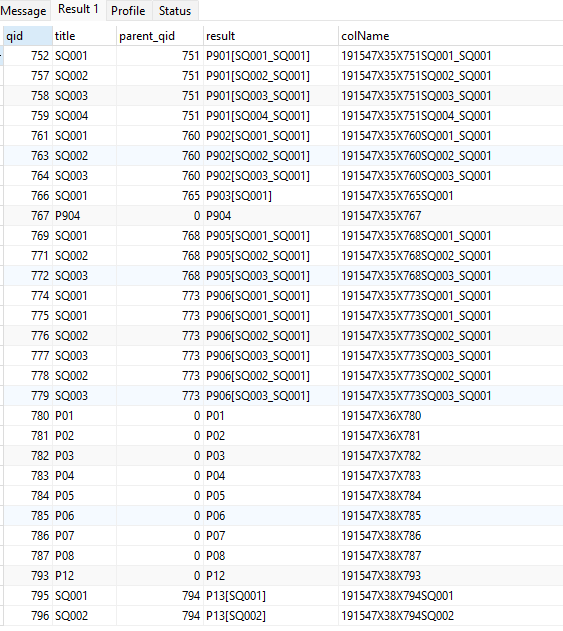Image resolution: width=563 pixels, height=631 pixels.
Task: Click colName cell 191547X37X782
Action: [x=451, y=456]
